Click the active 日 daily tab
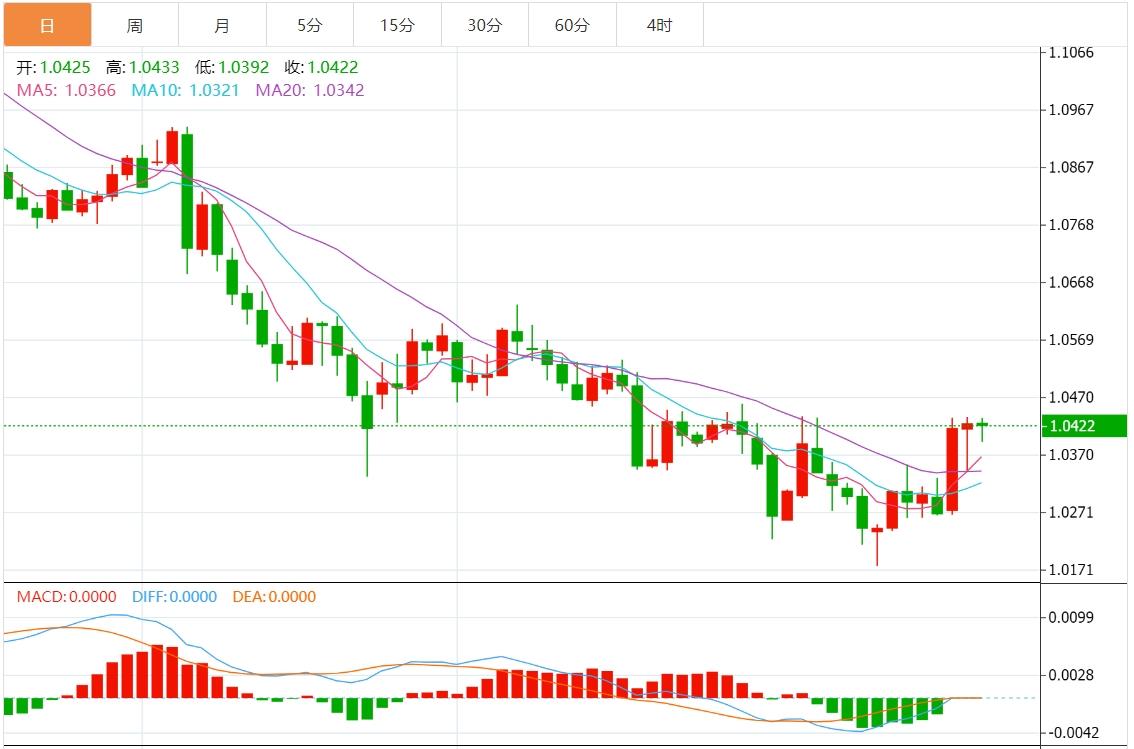Image resolution: width=1134 pixels, height=749 pixels. [x=47, y=25]
